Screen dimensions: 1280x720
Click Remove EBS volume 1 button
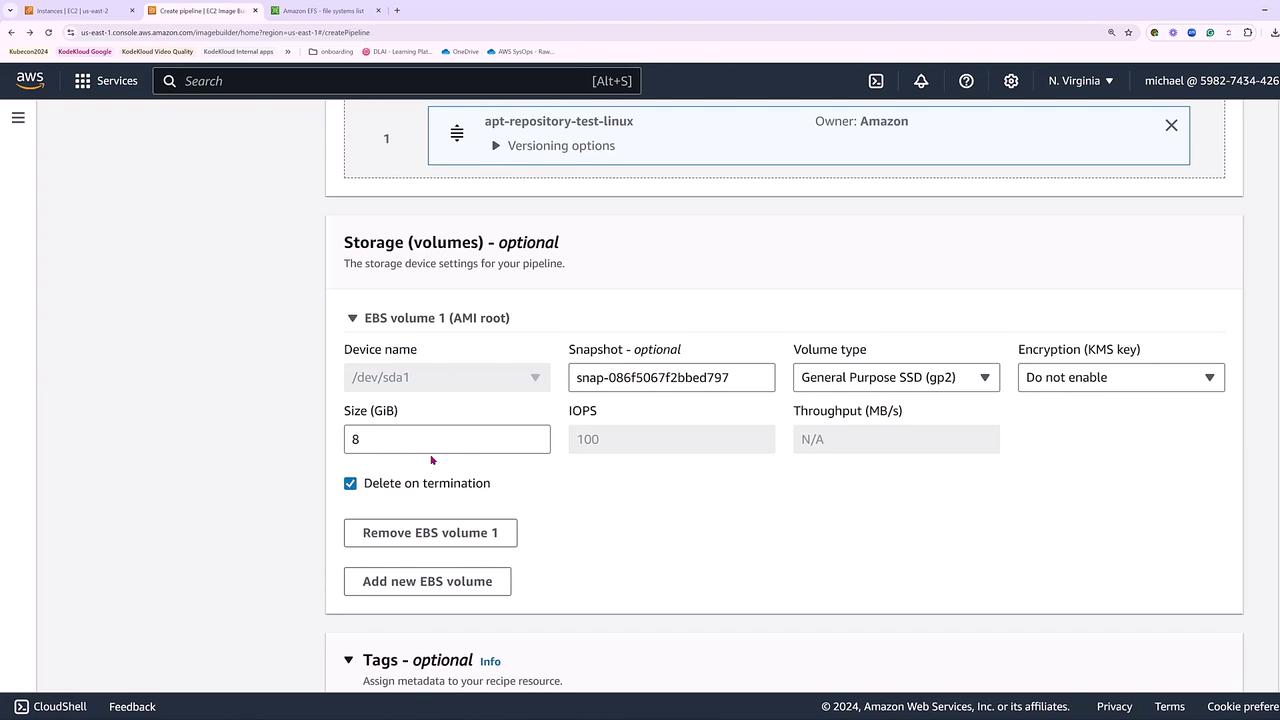430,533
